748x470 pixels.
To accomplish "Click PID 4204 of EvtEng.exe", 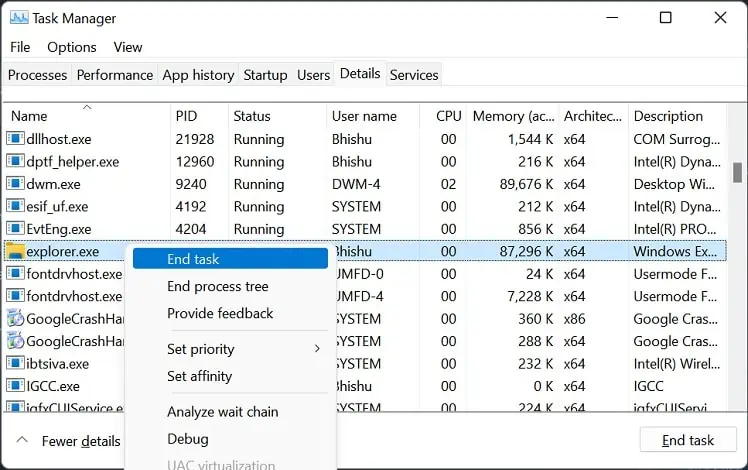I will pos(191,229).
